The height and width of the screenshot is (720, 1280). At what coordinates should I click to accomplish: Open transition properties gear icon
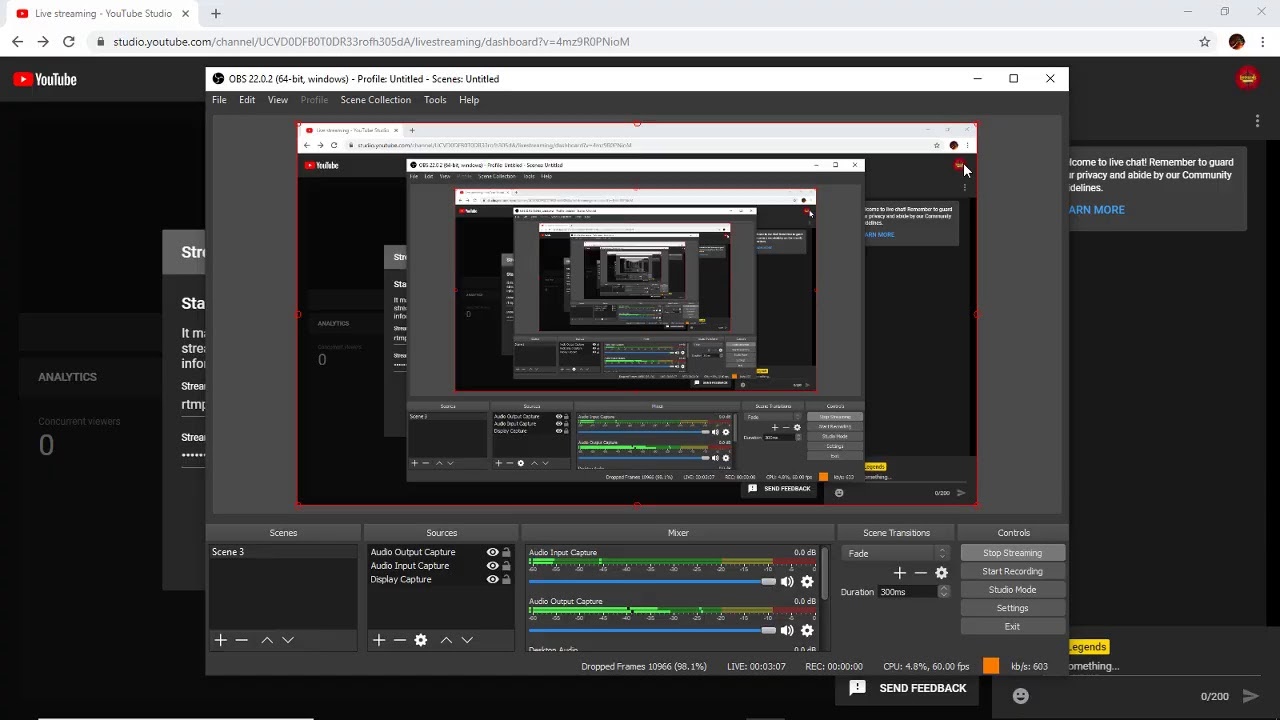941,573
